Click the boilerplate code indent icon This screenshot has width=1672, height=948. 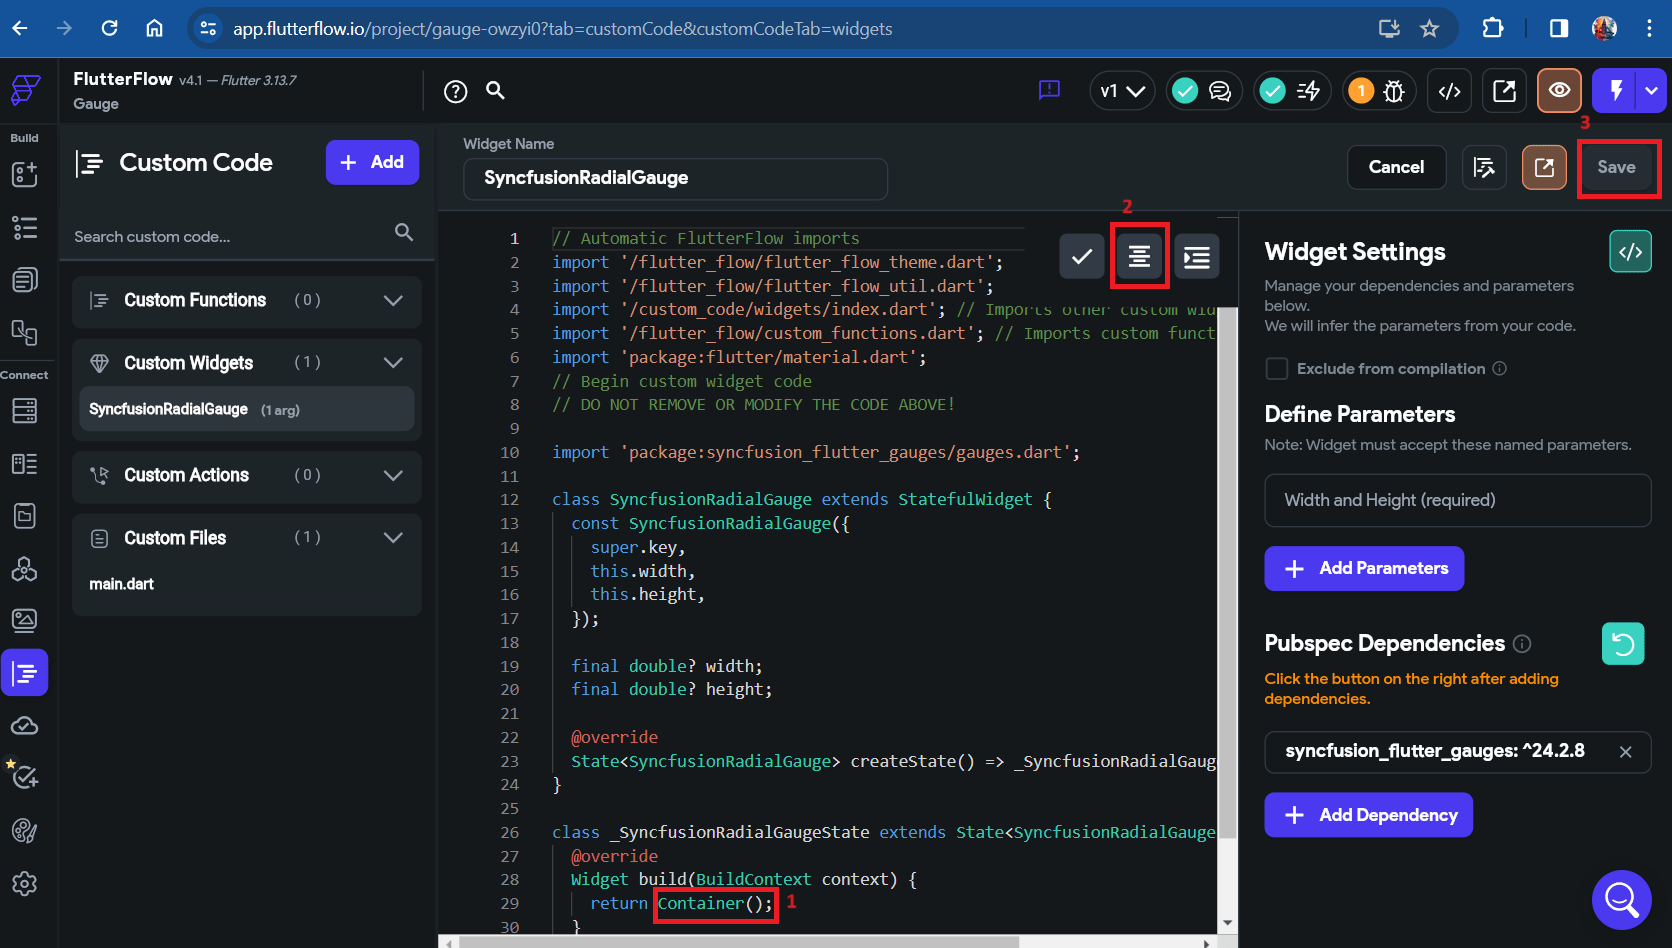point(1197,257)
